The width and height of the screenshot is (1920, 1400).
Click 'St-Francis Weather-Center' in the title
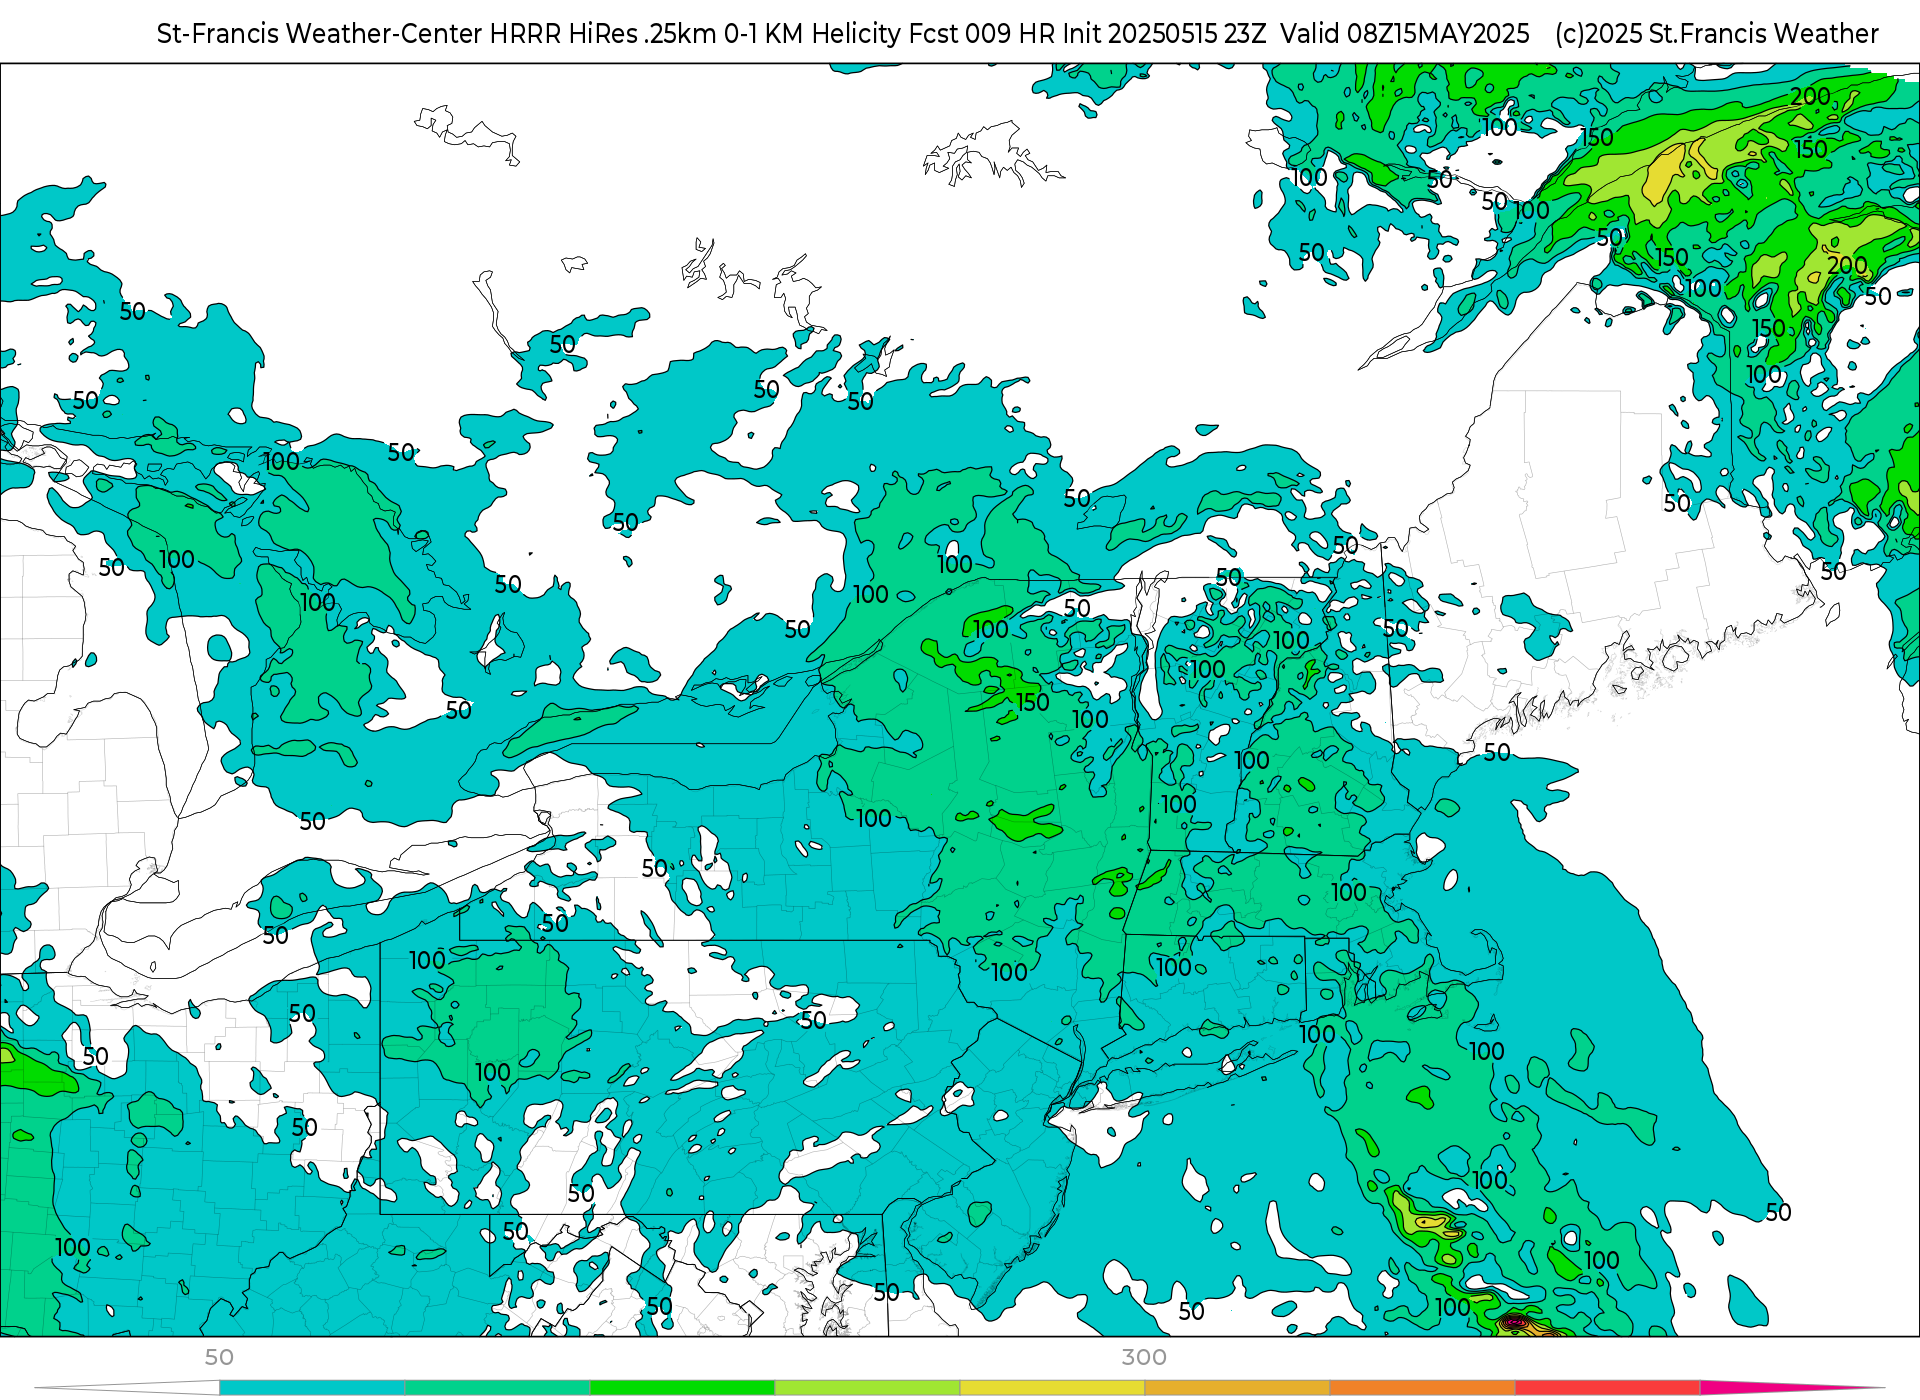pos(319,34)
